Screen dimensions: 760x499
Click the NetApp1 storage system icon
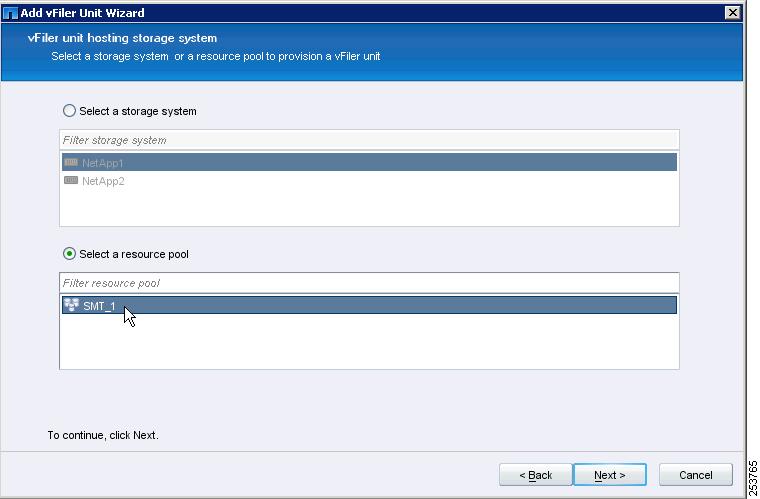pos(71,162)
